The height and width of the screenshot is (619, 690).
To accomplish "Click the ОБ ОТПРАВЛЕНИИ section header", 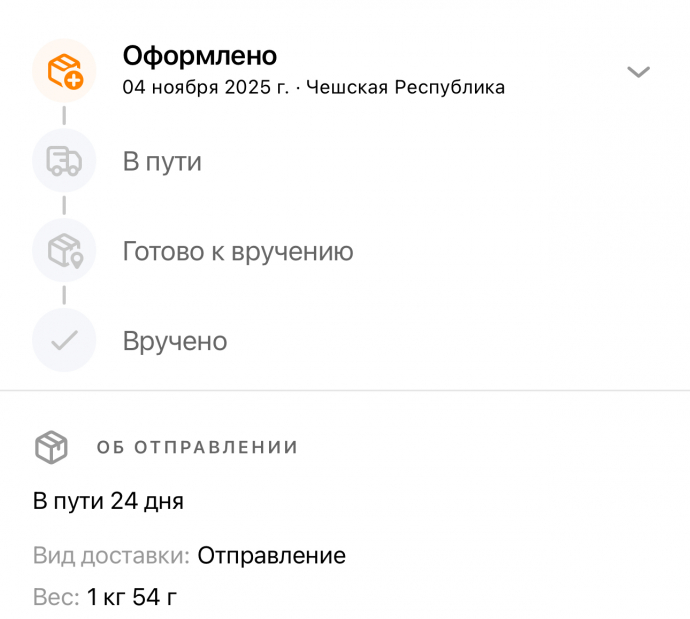I will pos(197,447).
